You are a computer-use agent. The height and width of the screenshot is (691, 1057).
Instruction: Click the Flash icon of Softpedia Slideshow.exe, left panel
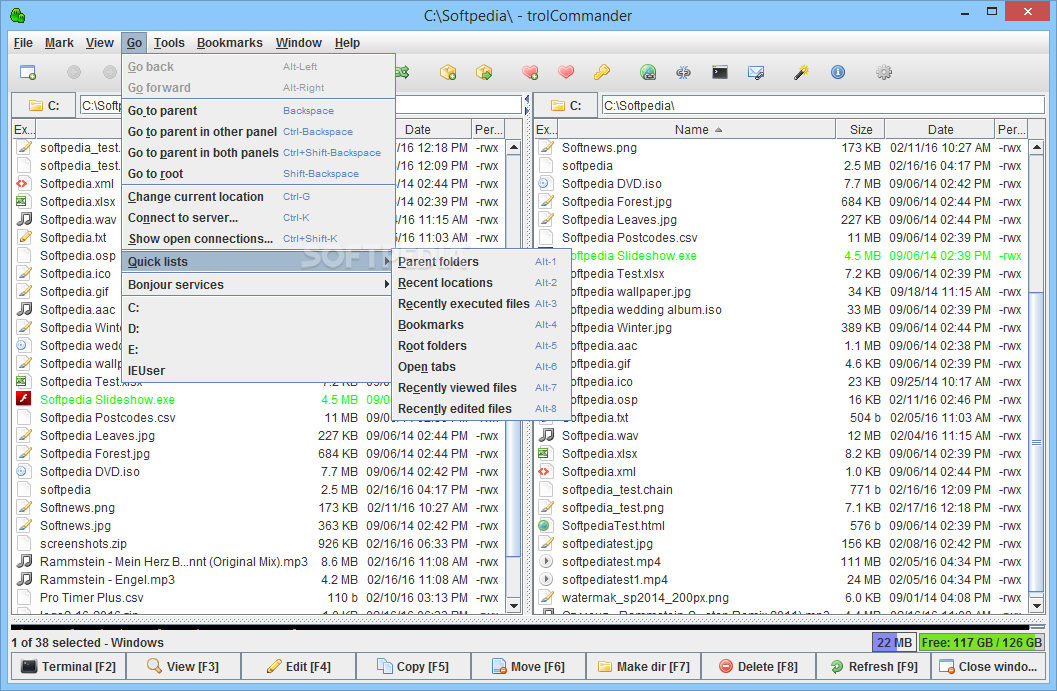point(24,399)
